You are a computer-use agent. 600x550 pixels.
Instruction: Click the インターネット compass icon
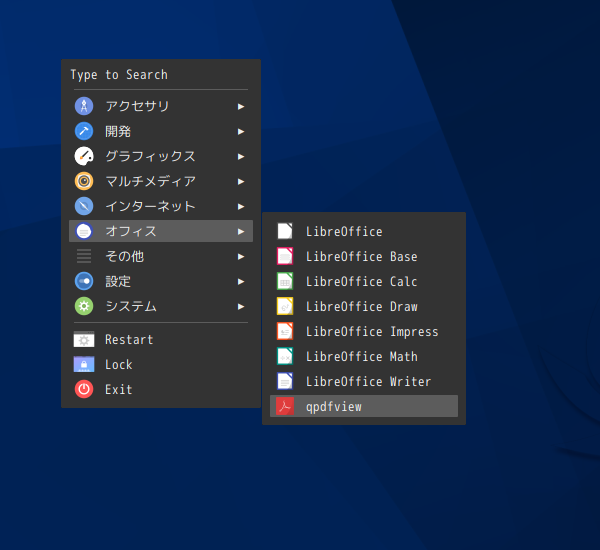click(x=84, y=206)
